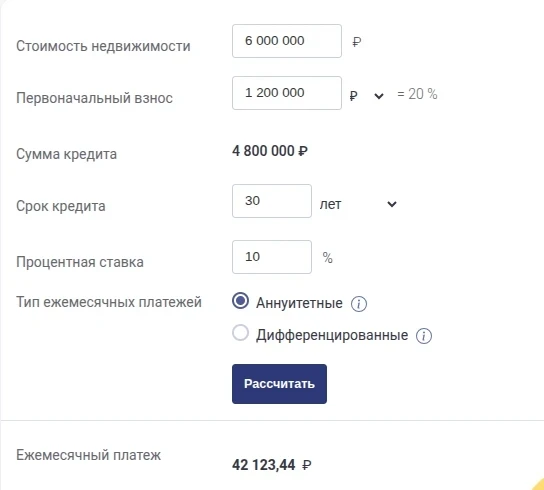
Task: Expand down payment unit chevron
Action: [x=379, y=96]
